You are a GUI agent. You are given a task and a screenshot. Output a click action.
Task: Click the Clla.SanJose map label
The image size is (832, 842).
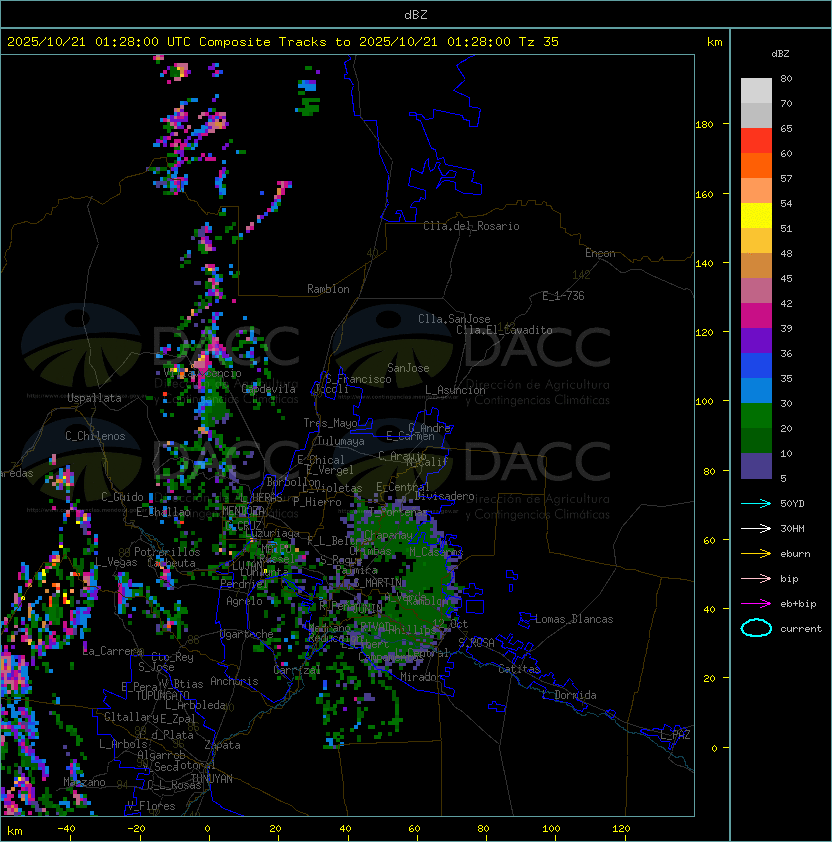pos(454,319)
